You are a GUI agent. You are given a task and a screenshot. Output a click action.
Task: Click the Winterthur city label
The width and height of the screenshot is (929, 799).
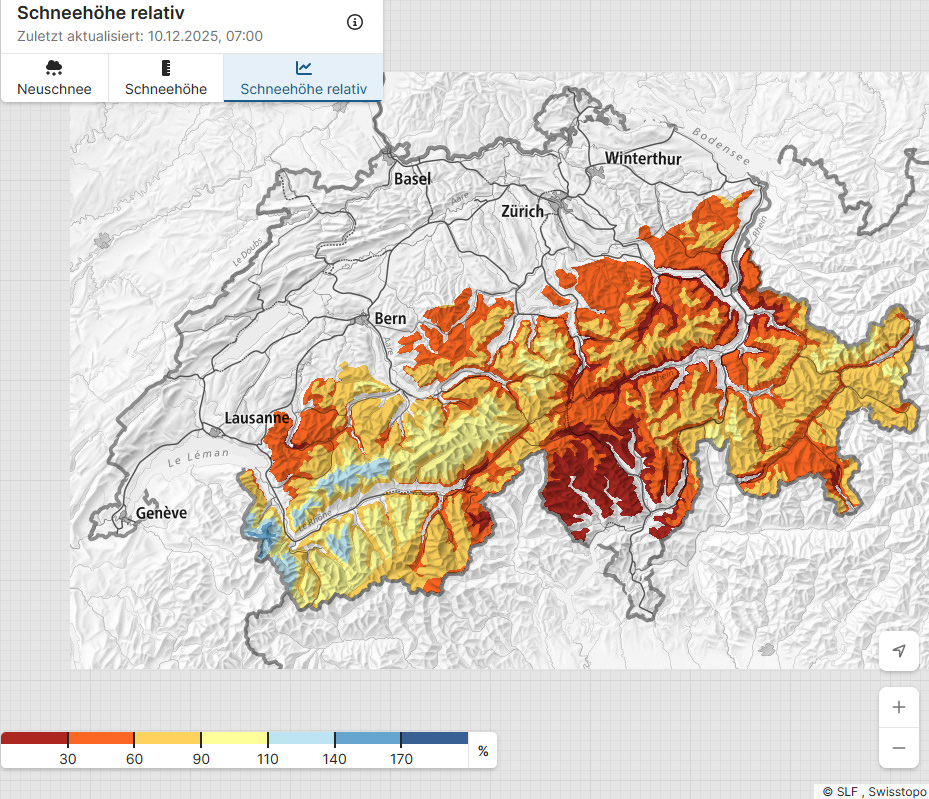[643, 159]
